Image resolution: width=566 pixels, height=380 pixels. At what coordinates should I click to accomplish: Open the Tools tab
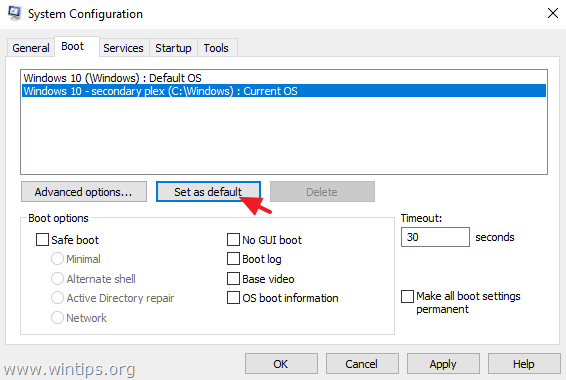point(216,48)
